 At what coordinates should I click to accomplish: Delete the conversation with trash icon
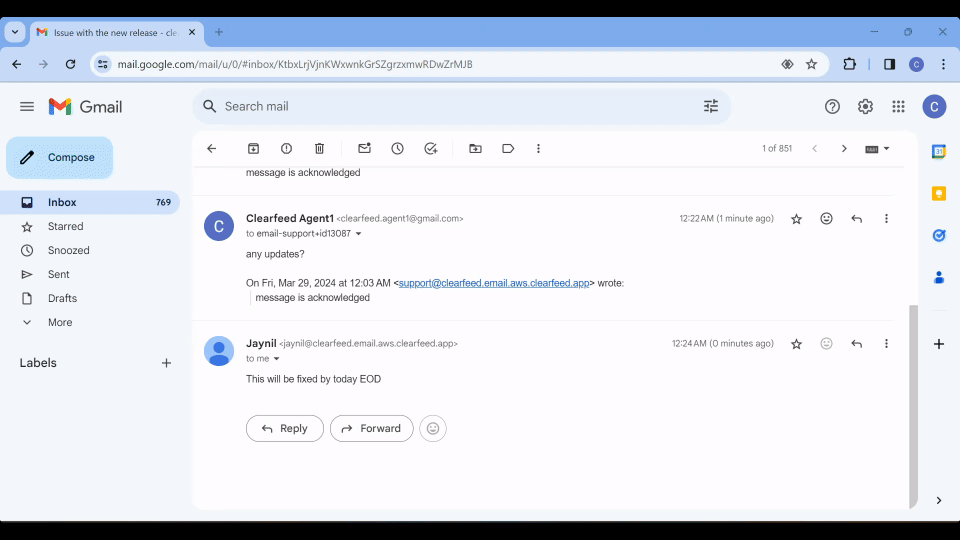pos(320,148)
